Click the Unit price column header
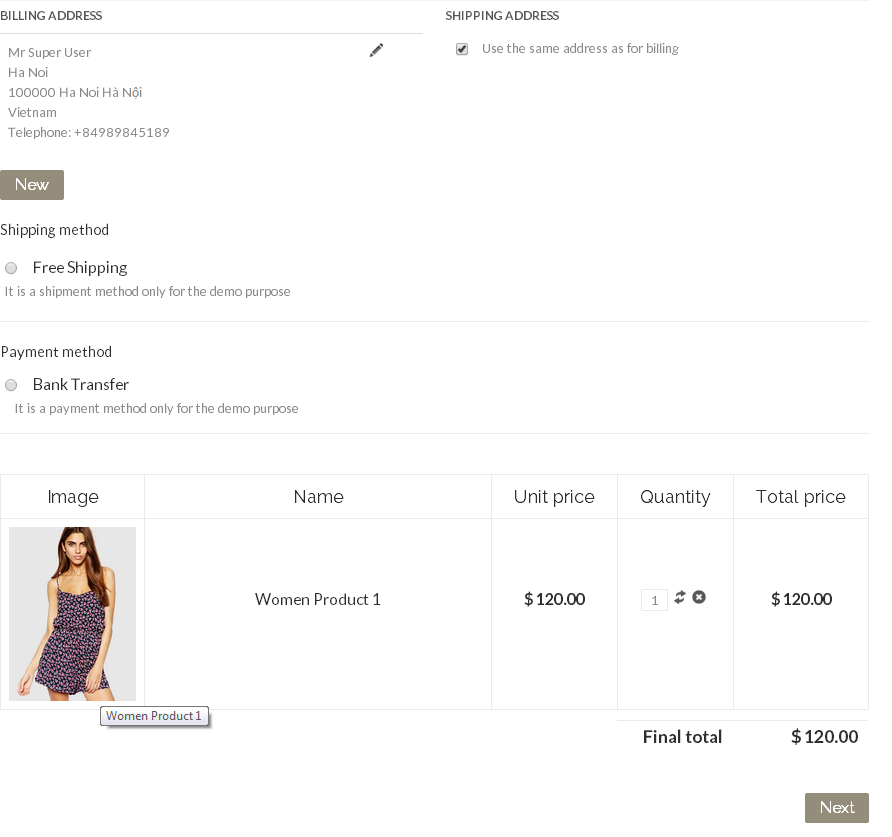The height and width of the screenshot is (837, 892). coord(554,497)
